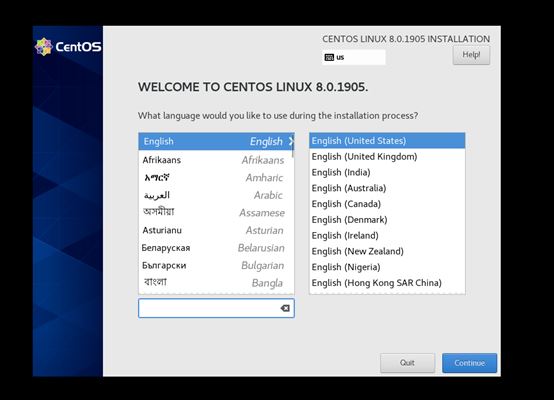Click the keyboard layout icon beside 'us'

point(329,57)
